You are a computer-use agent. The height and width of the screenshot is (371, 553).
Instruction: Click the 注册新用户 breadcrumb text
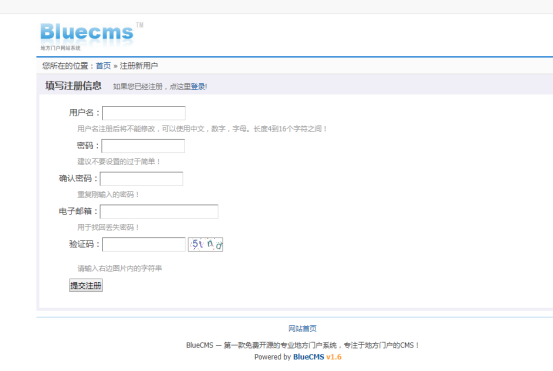(x=139, y=66)
